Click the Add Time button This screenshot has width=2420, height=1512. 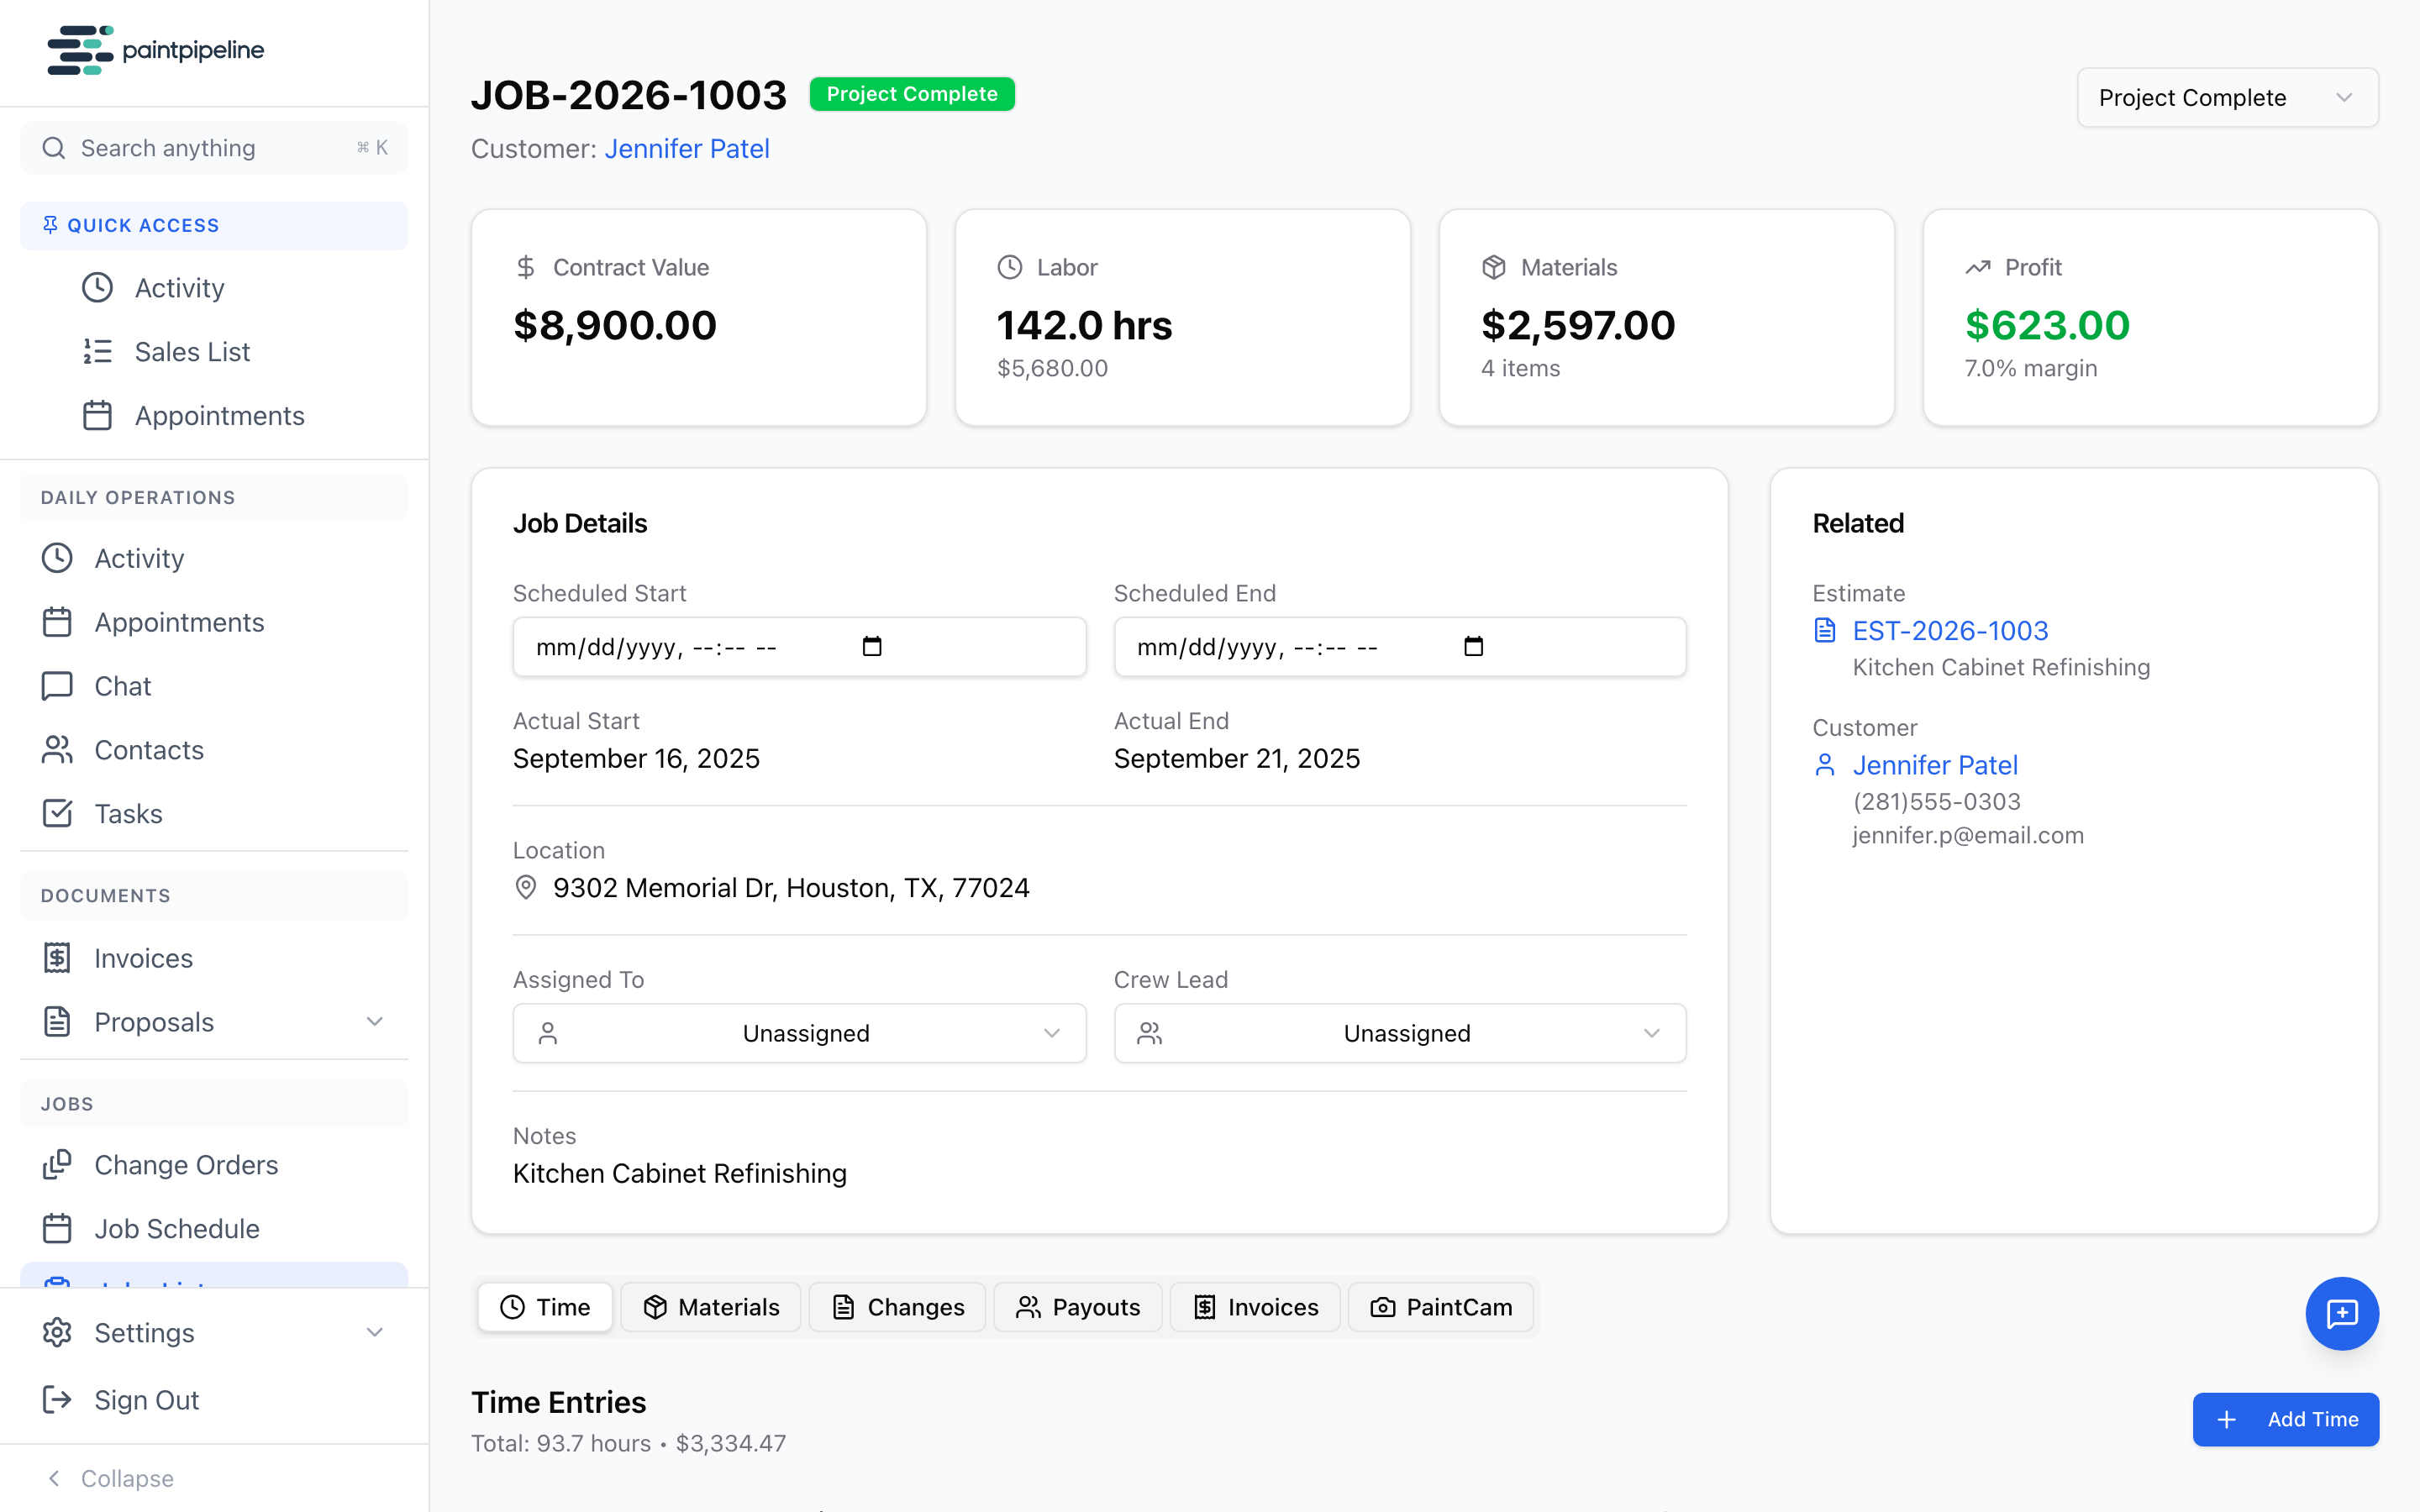(x=2285, y=1419)
